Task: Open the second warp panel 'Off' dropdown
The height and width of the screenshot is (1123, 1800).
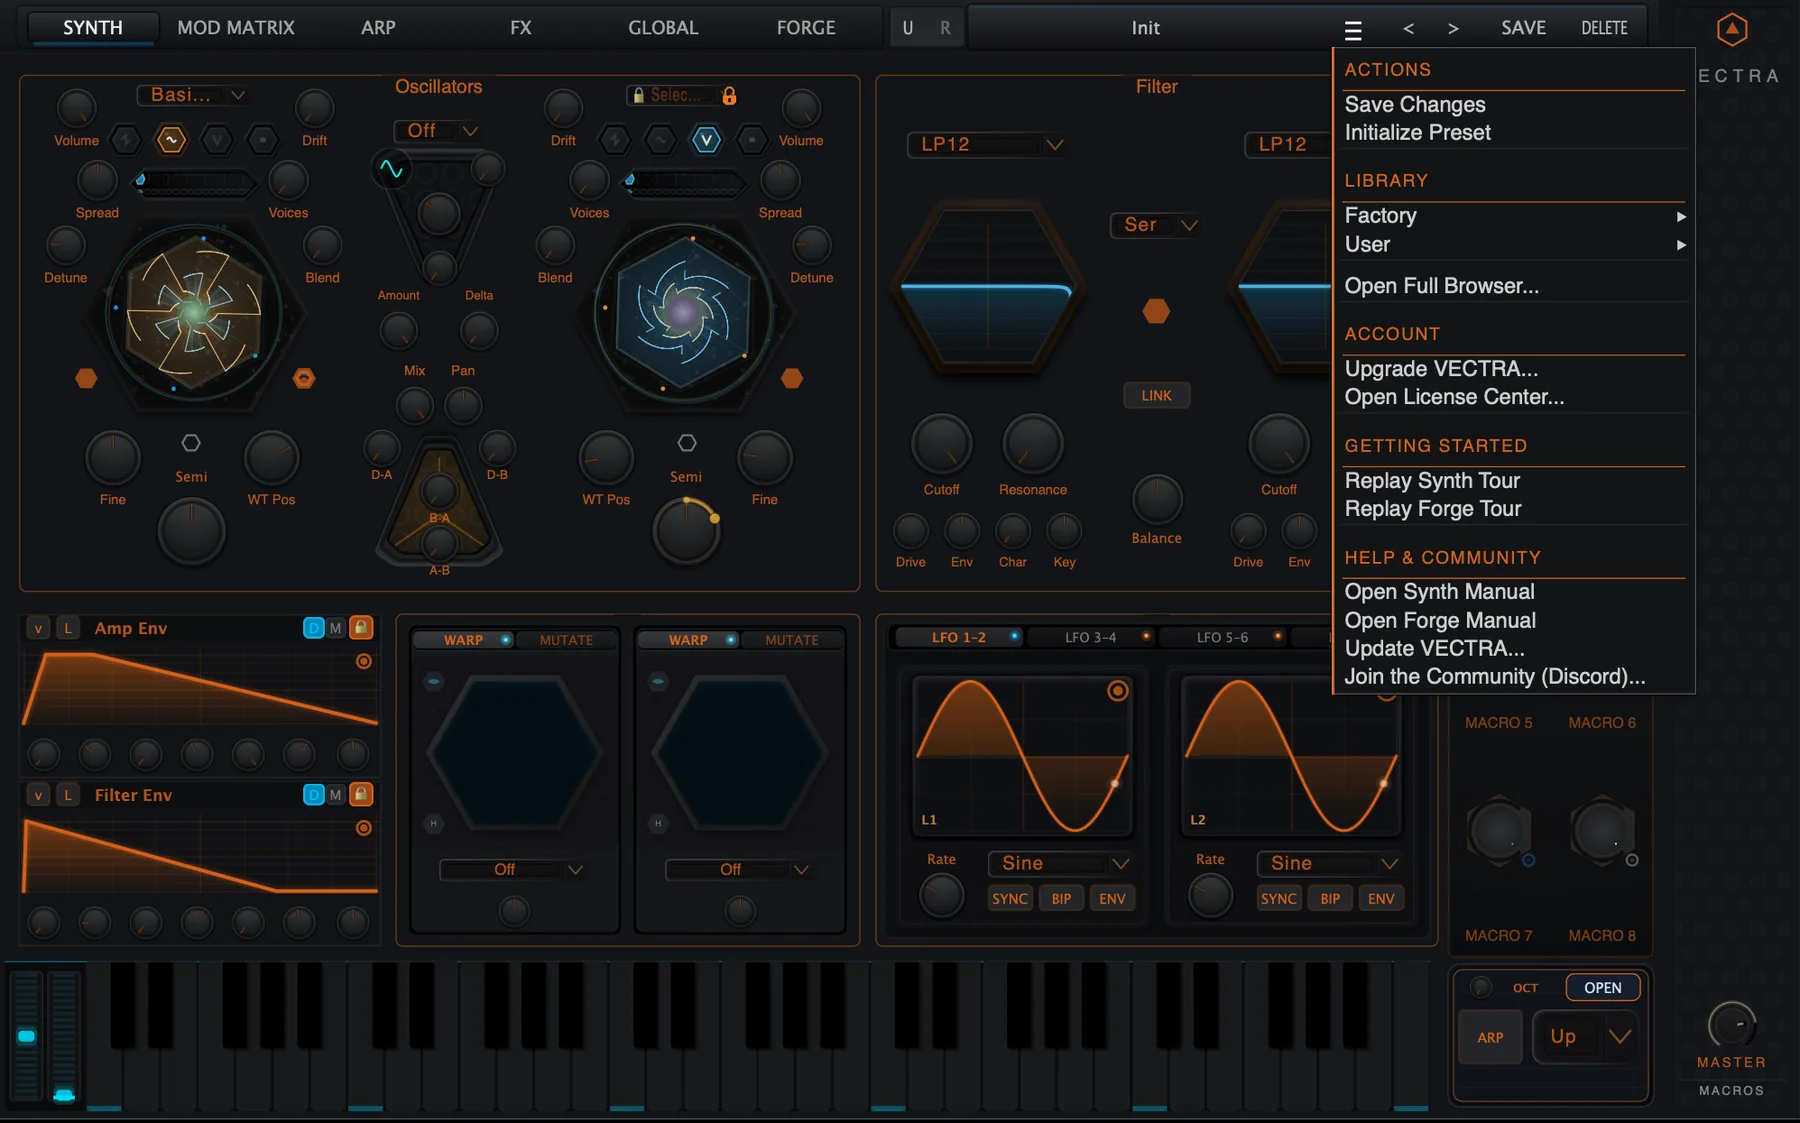Action: pos(739,869)
